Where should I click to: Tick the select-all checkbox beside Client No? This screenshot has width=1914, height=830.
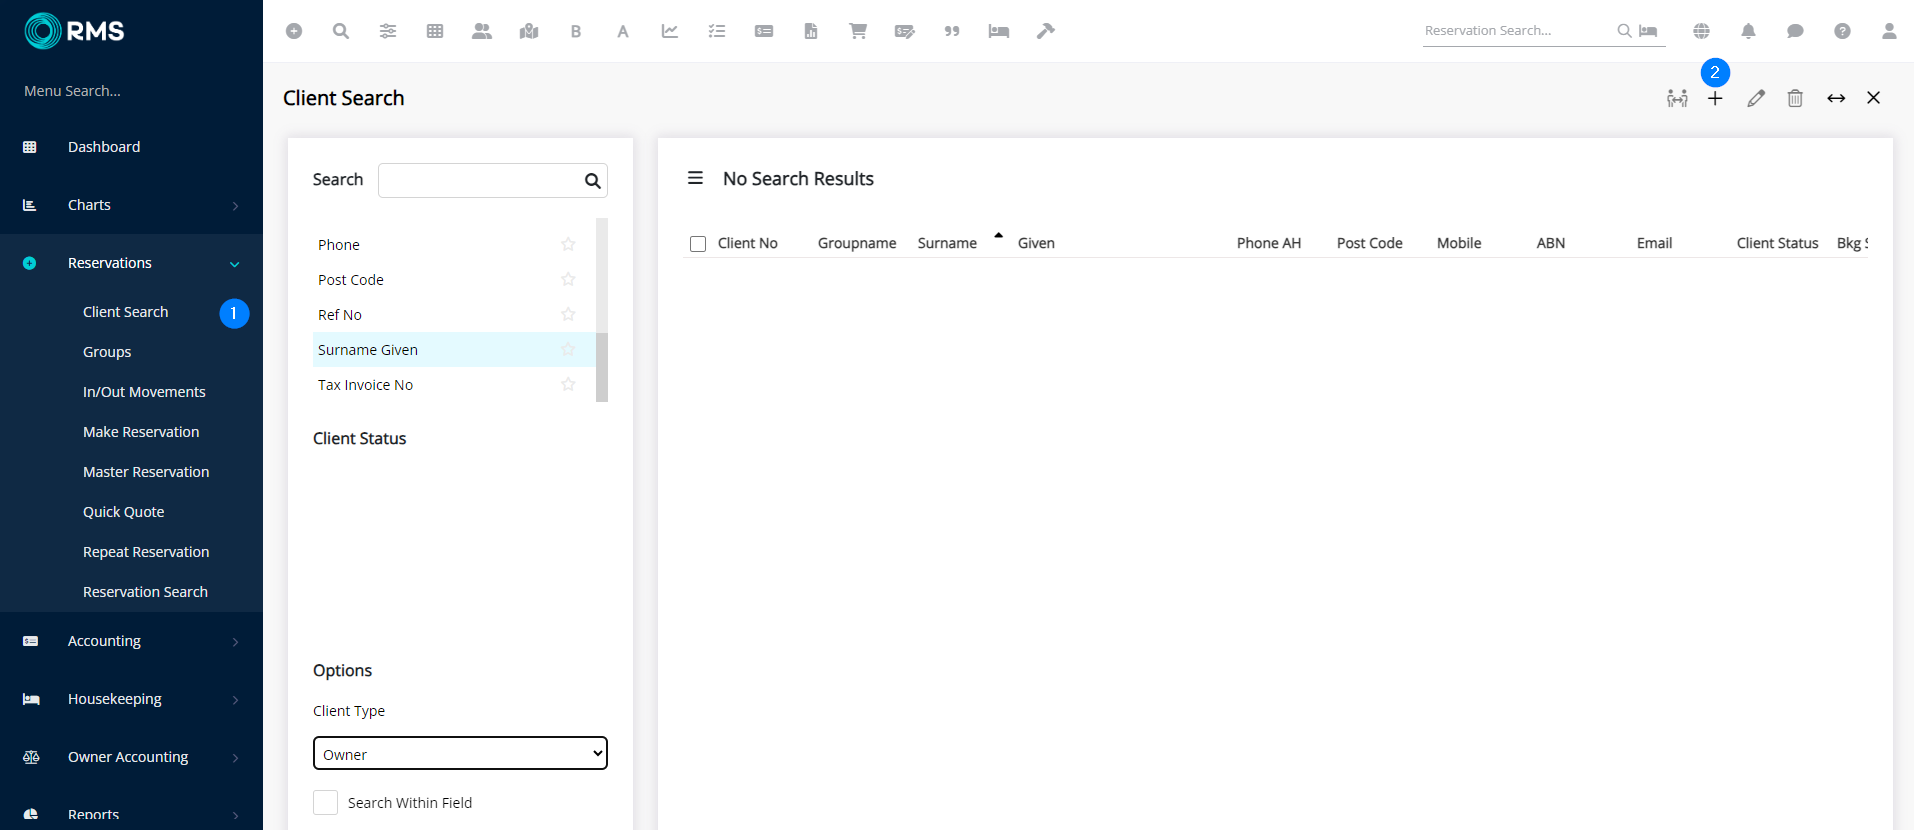pos(698,244)
